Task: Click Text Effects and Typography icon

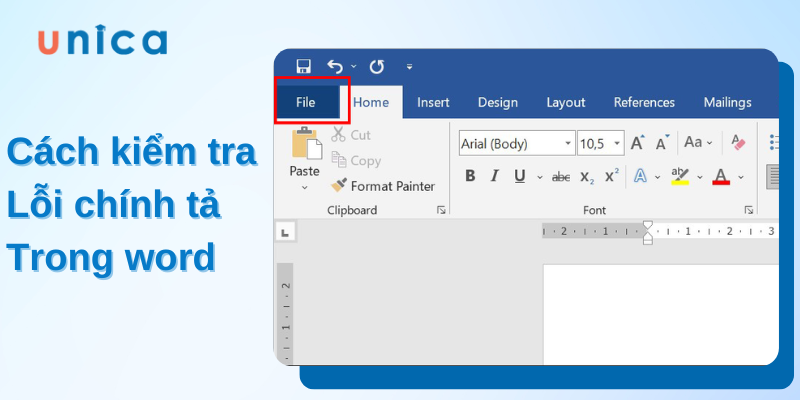Action: pyautogui.click(x=640, y=177)
